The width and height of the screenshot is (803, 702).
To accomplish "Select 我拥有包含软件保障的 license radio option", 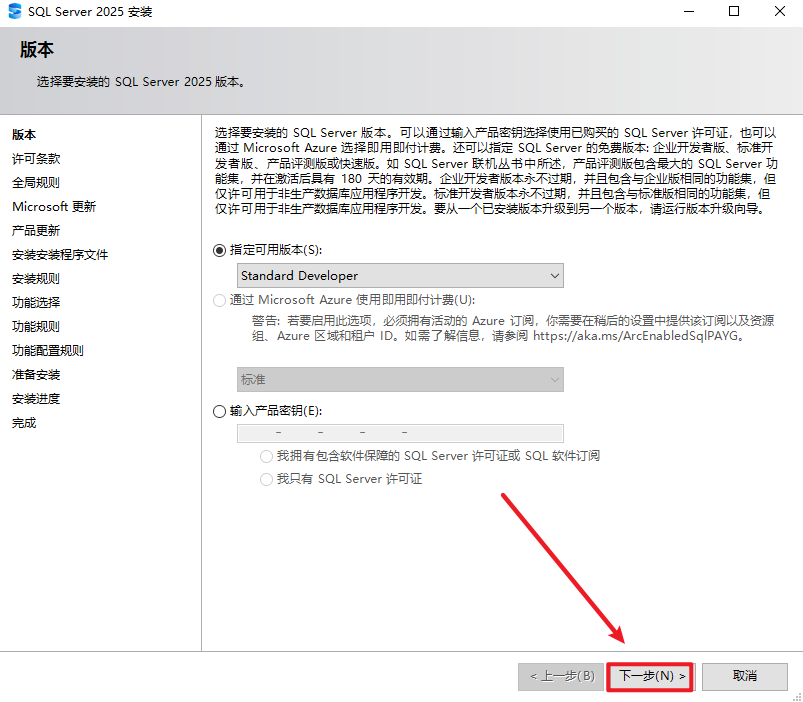I will (x=266, y=456).
